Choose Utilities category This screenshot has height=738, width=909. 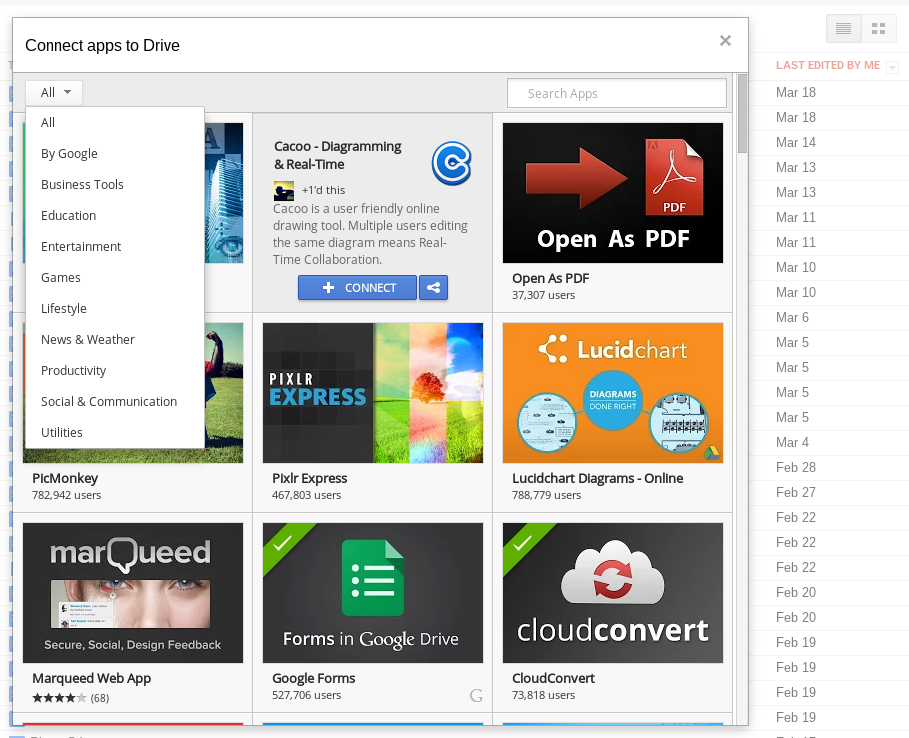pyautogui.click(x=115, y=432)
